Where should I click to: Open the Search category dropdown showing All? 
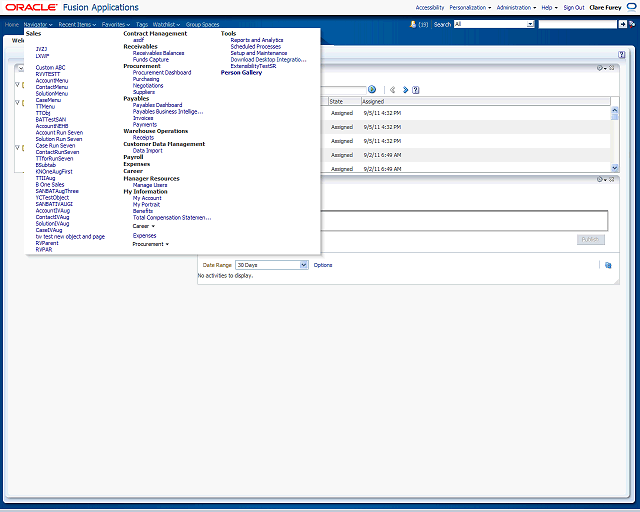pos(494,24)
